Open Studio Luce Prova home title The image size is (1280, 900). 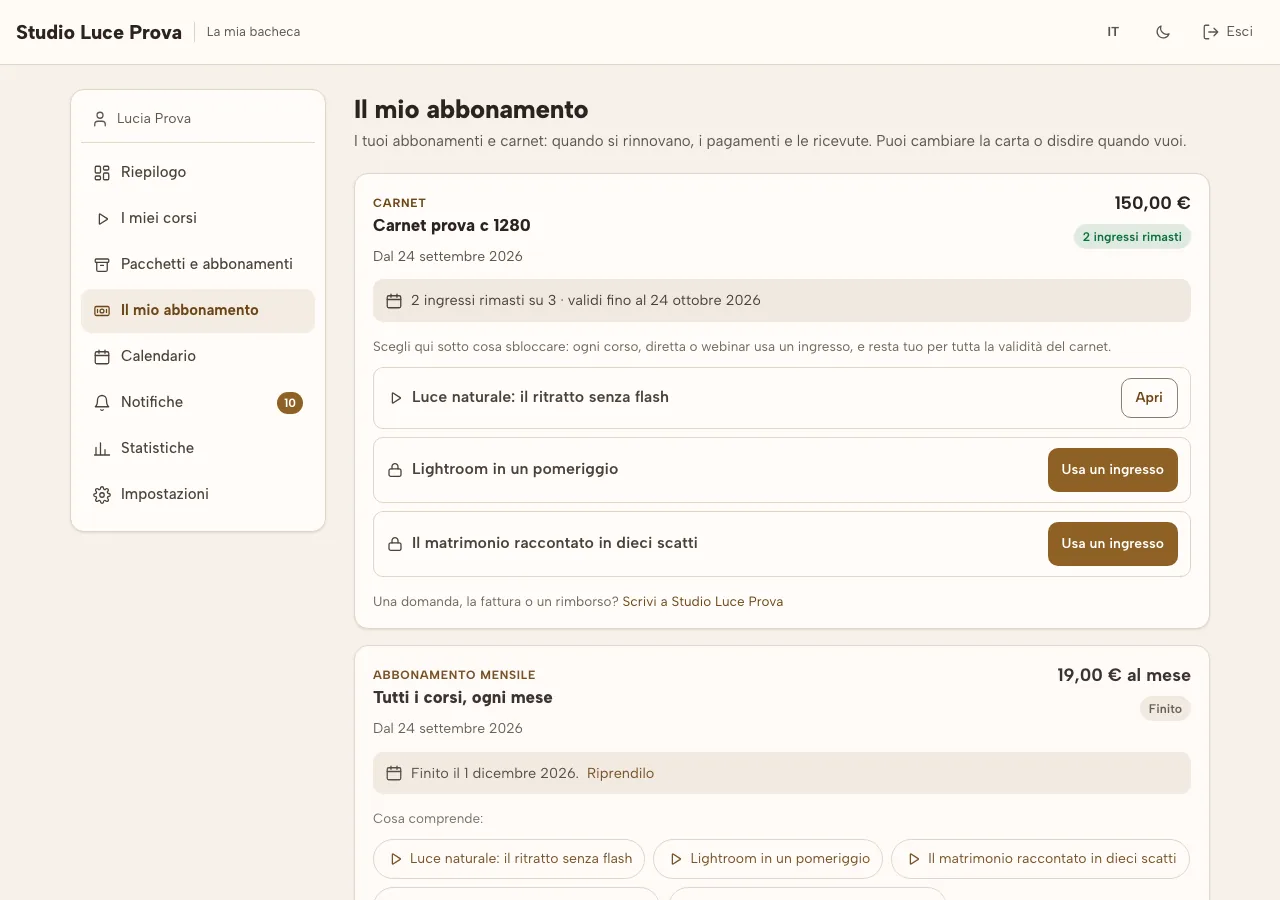point(99,32)
